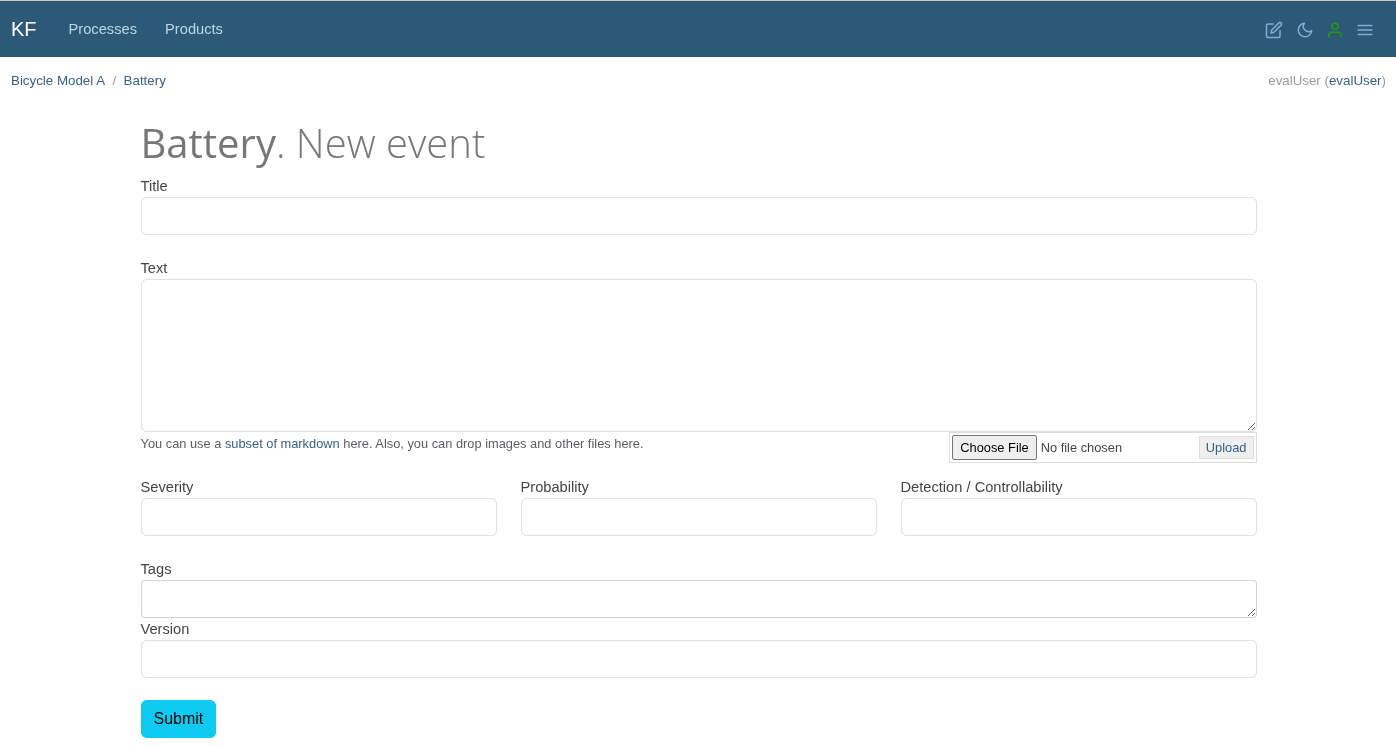Select the Probability input field

(x=698, y=517)
